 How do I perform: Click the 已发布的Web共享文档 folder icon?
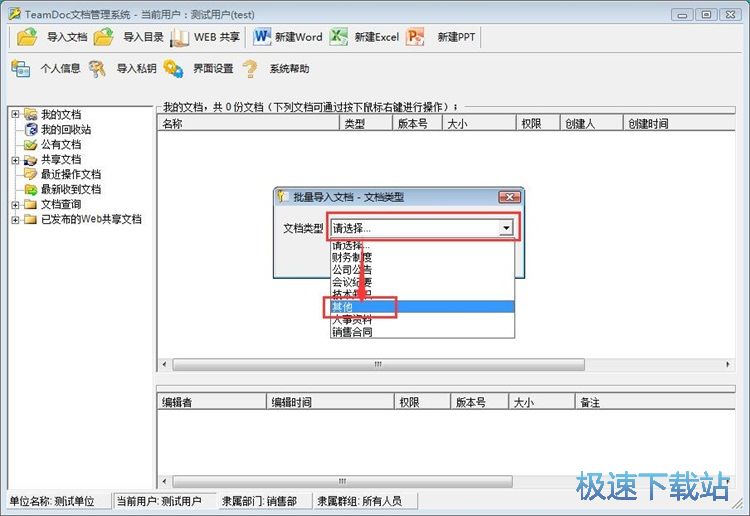point(31,220)
